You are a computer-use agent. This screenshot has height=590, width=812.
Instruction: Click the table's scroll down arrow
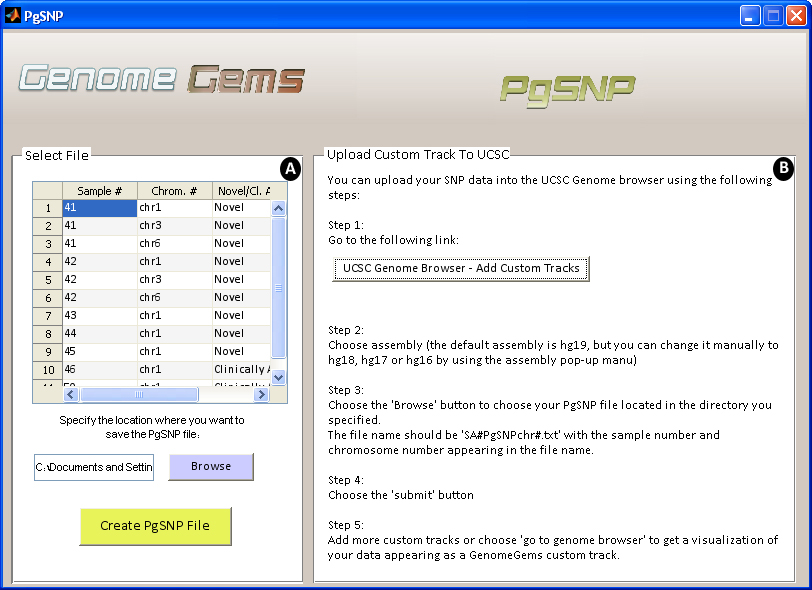click(278, 377)
